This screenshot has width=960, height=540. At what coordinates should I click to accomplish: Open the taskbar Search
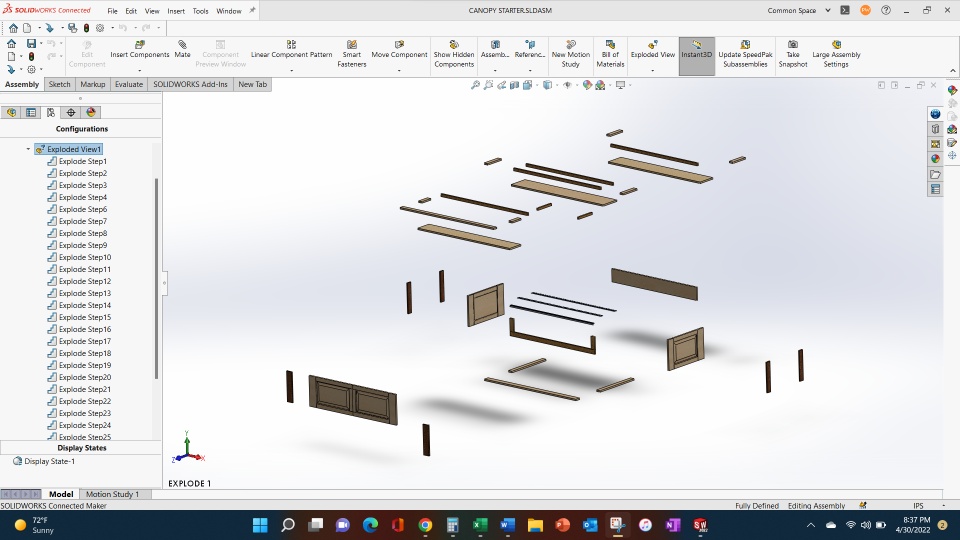pyautogui.click(x=288, y=525)
